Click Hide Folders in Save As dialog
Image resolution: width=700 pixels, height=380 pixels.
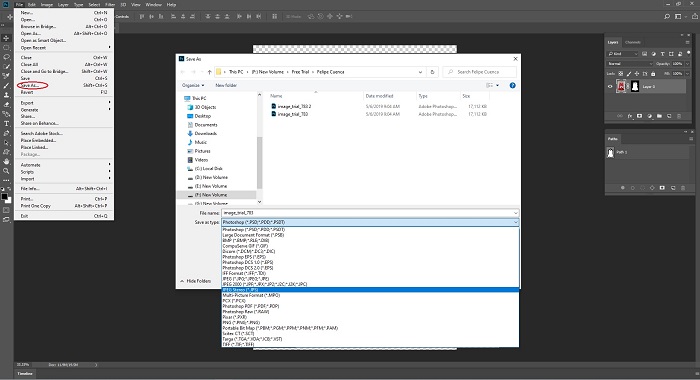pyautogui.click(x=196, y=281)
